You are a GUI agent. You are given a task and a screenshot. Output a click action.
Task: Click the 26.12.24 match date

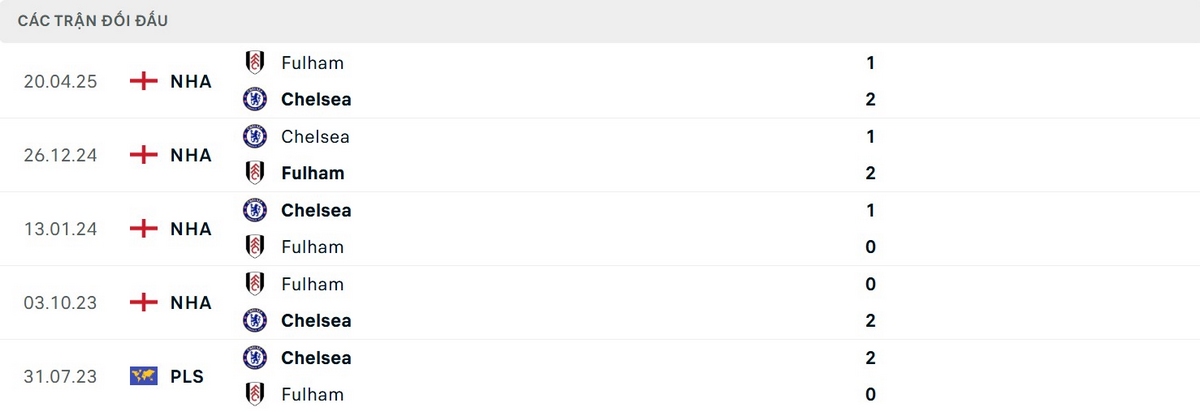tap(60, 155)
